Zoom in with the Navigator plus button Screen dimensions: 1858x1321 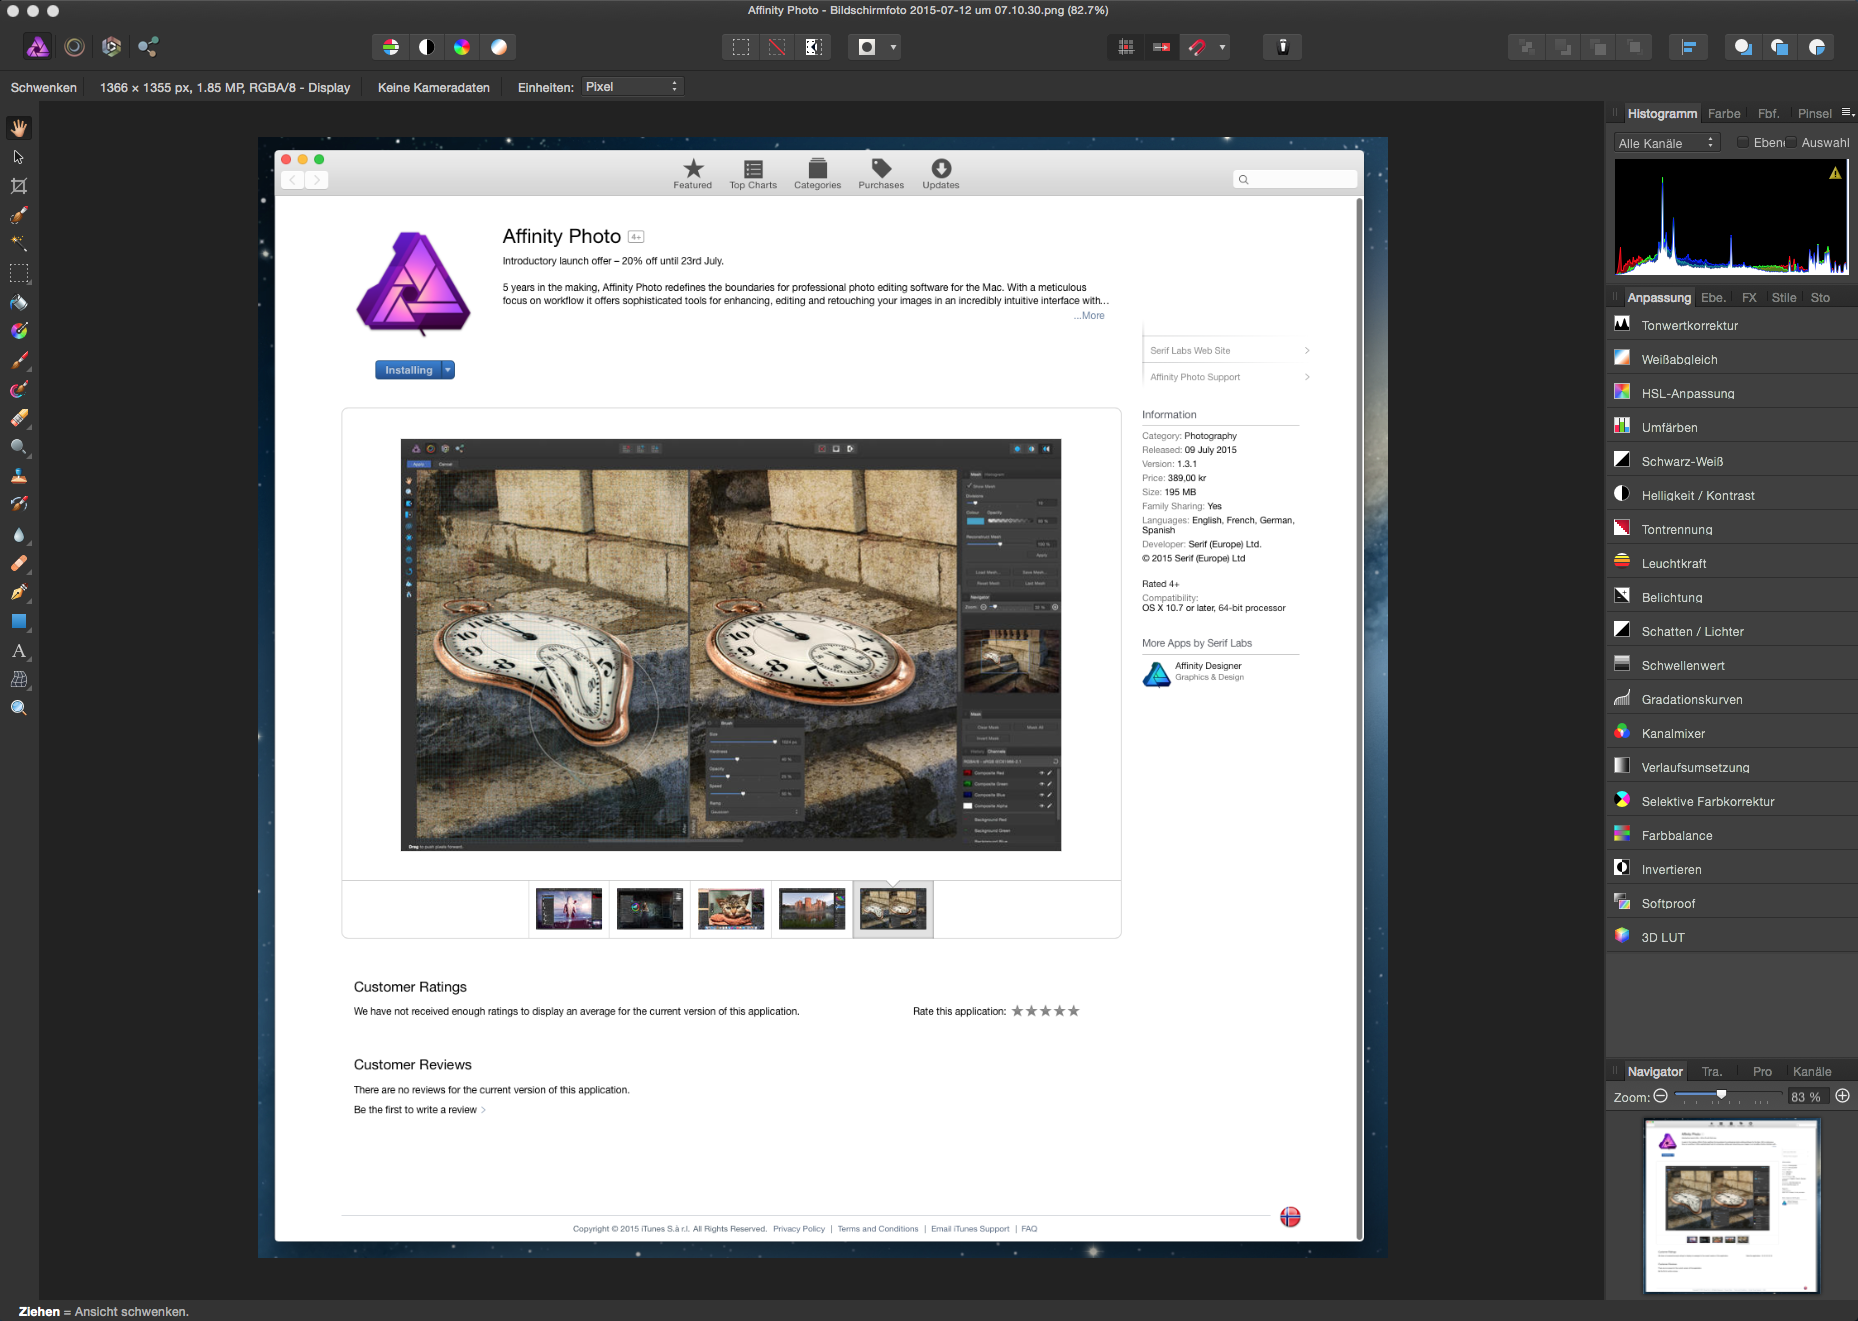[1843, 1096]
